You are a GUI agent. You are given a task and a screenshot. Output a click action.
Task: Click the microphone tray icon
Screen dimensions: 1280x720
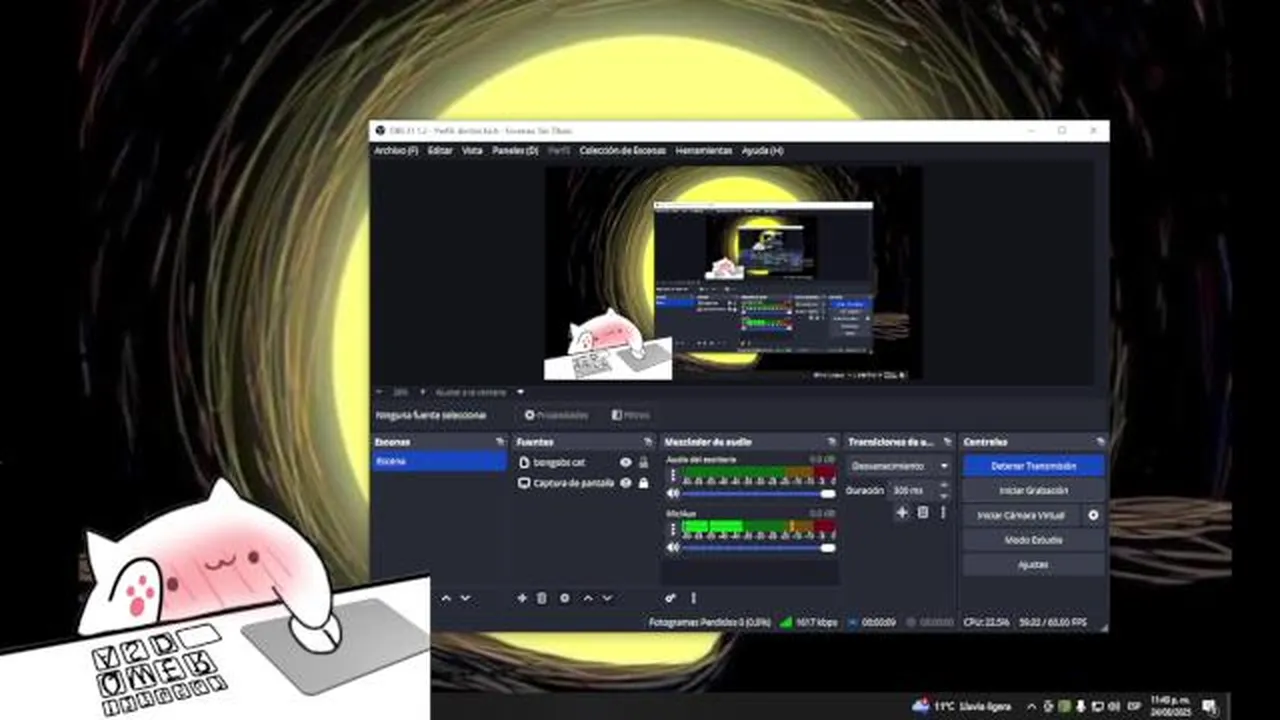click(x=1081, y=707)
